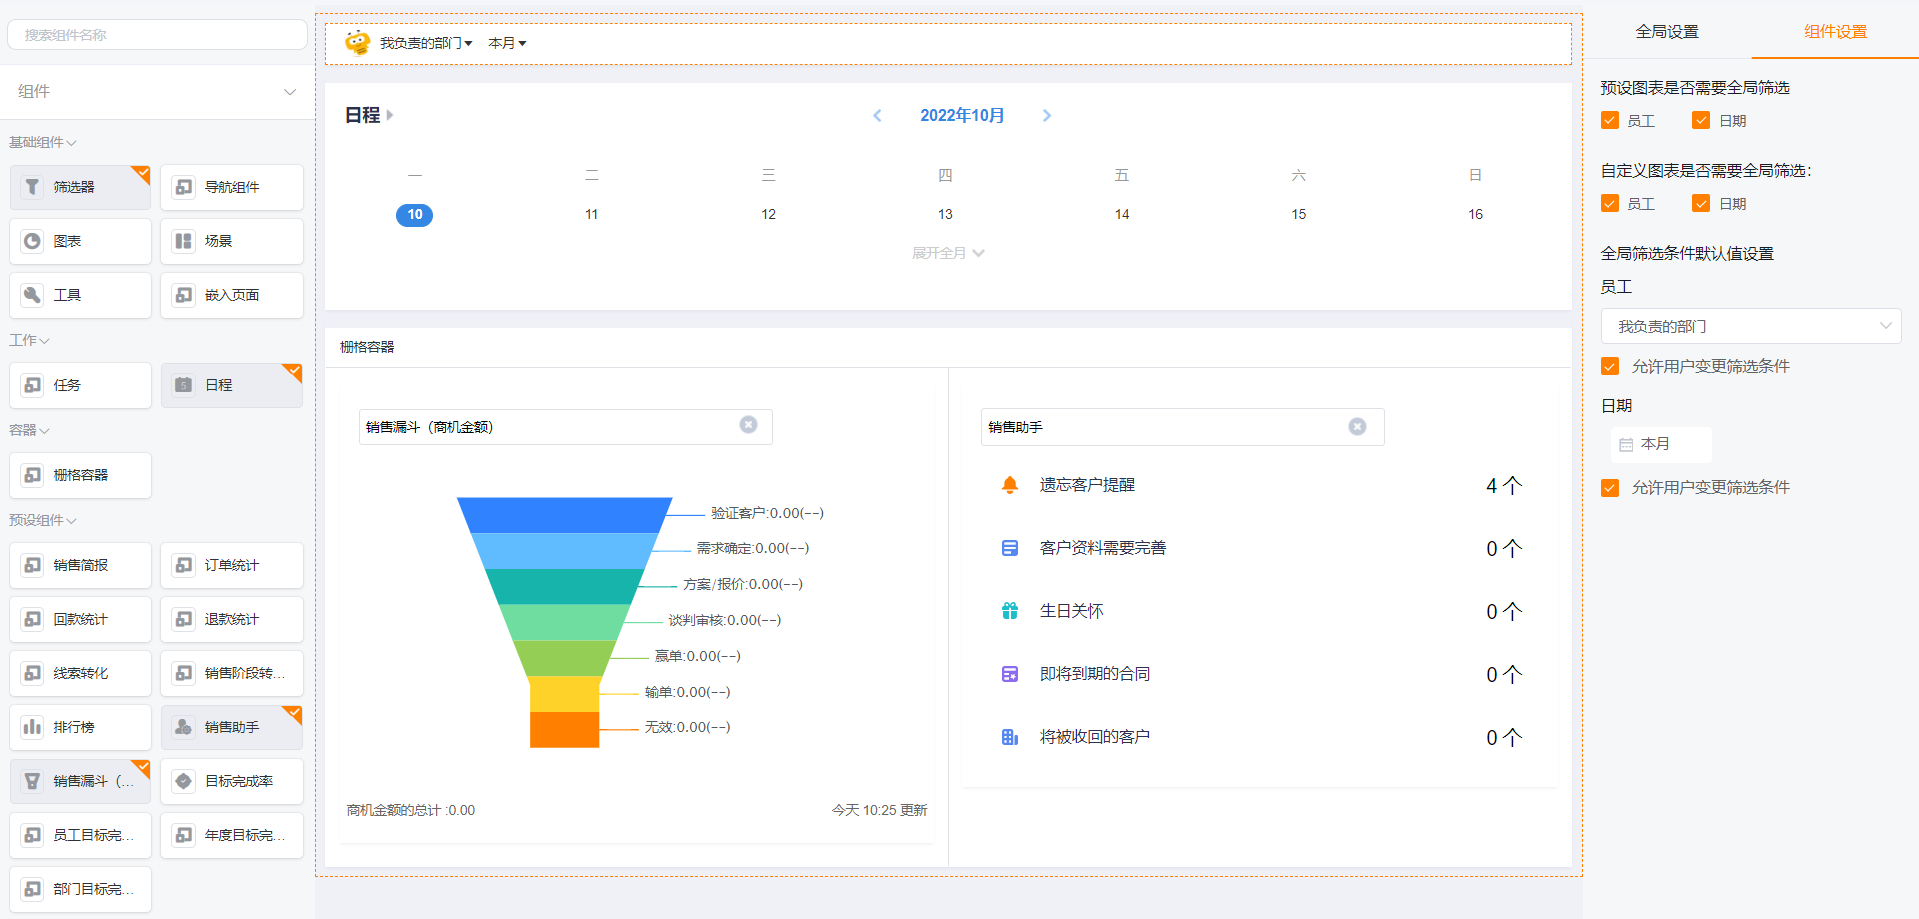Go to previous month in calendar
Image resolution: width=1919 pixels, height=919 pixels.
[x=877, y=116]
